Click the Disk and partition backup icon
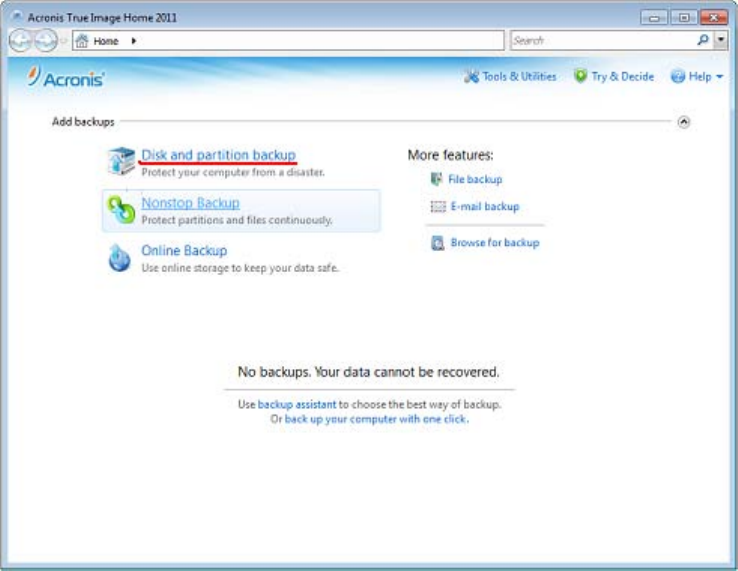The height and width of the screenshot is (571, 738). (121, 161)
